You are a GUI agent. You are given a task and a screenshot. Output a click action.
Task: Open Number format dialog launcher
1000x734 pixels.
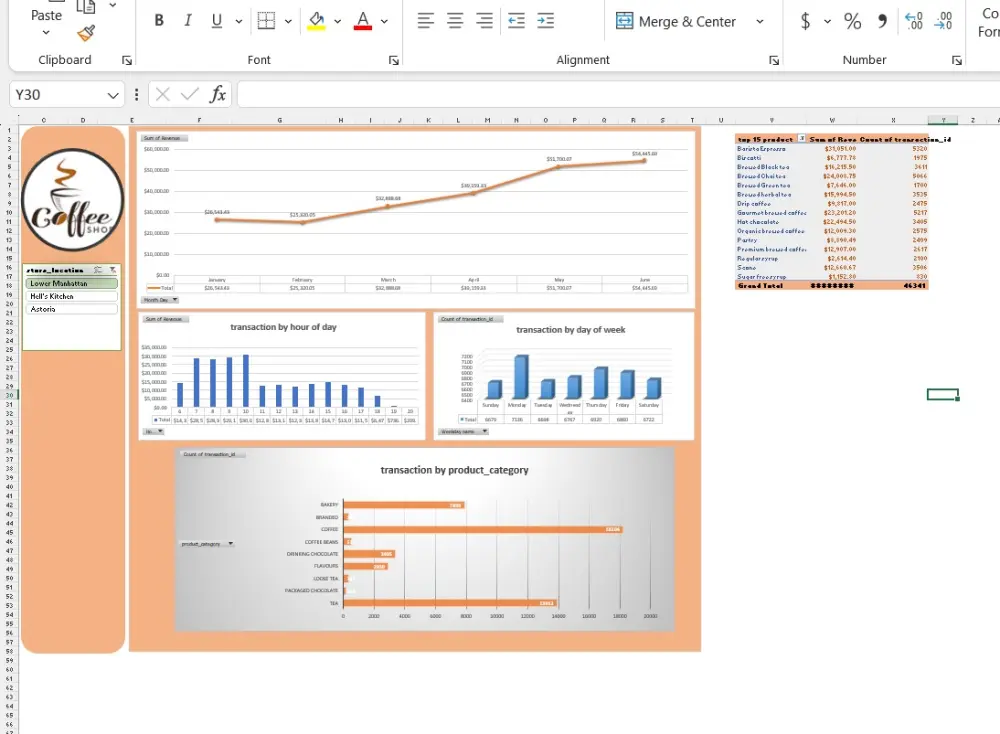click(957, 60)
